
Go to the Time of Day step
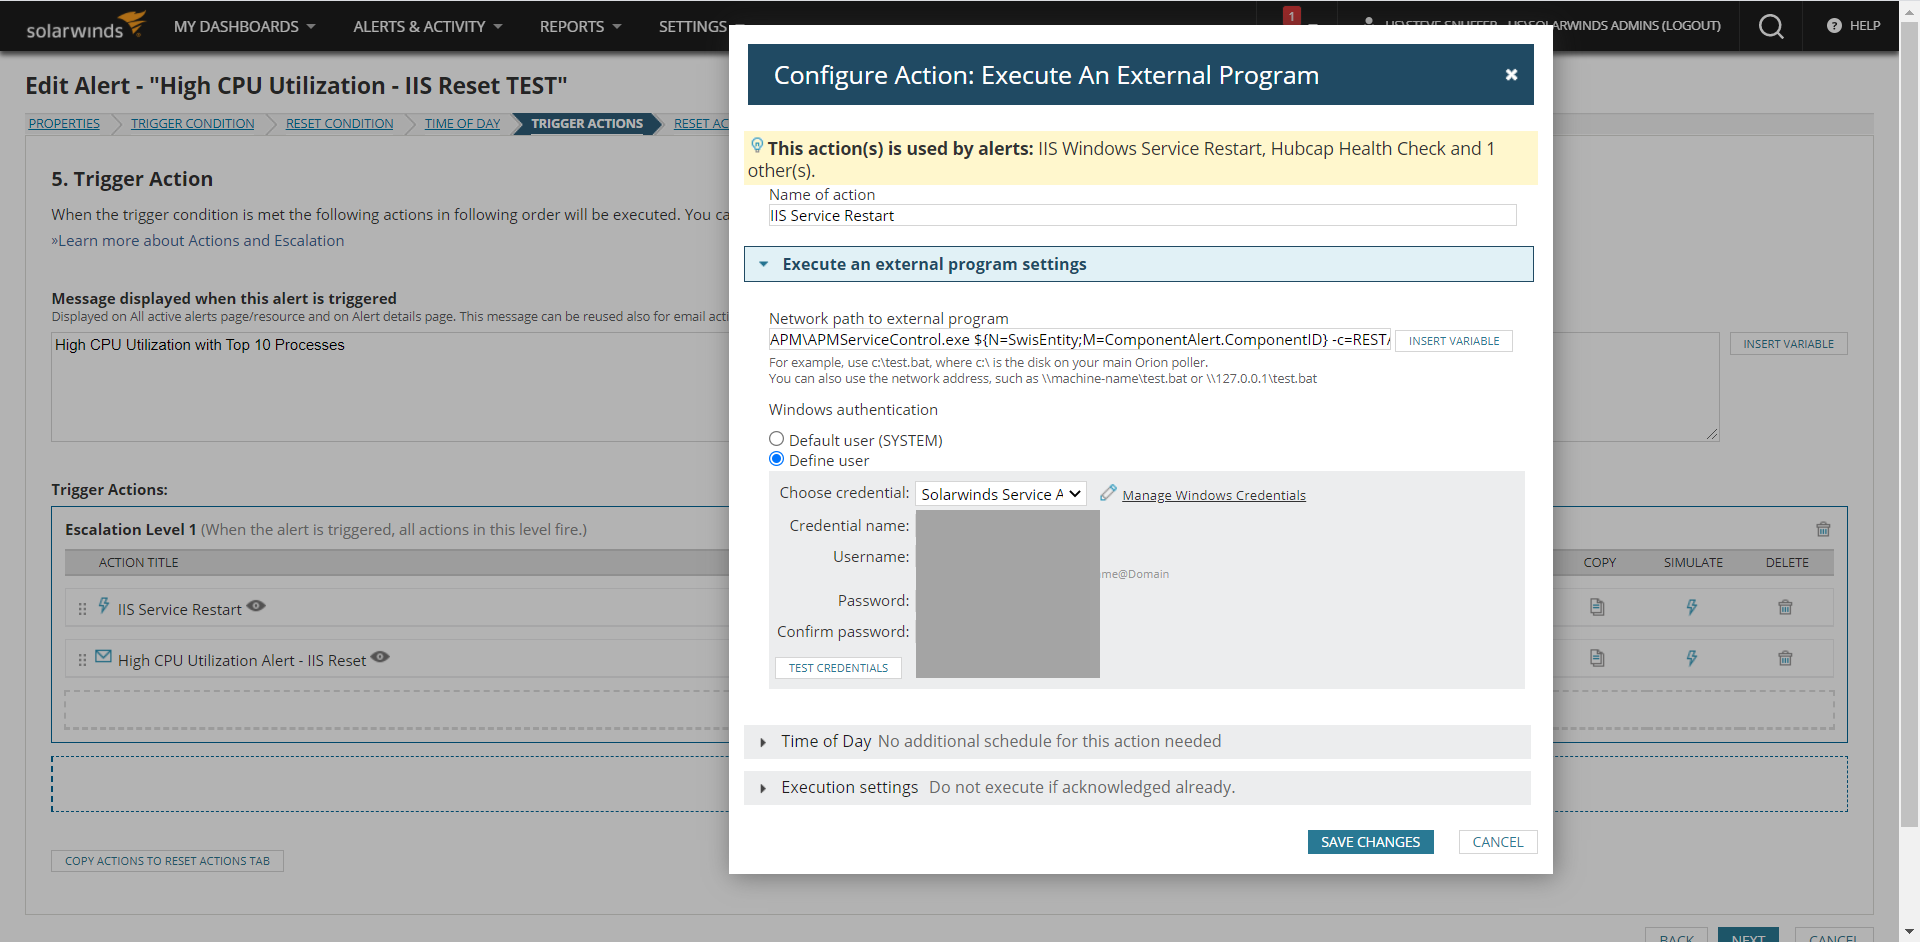pyautogui.click(x=462, y=124)
